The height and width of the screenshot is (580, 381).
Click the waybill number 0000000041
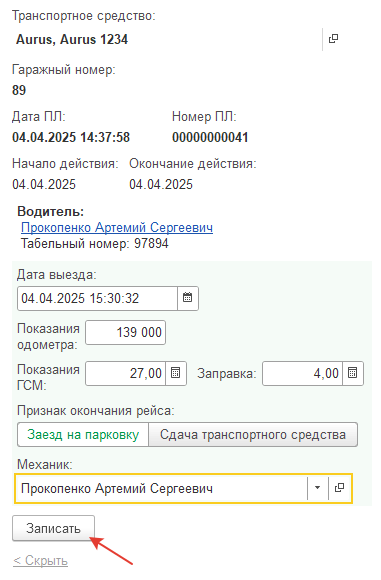(210, 137)
